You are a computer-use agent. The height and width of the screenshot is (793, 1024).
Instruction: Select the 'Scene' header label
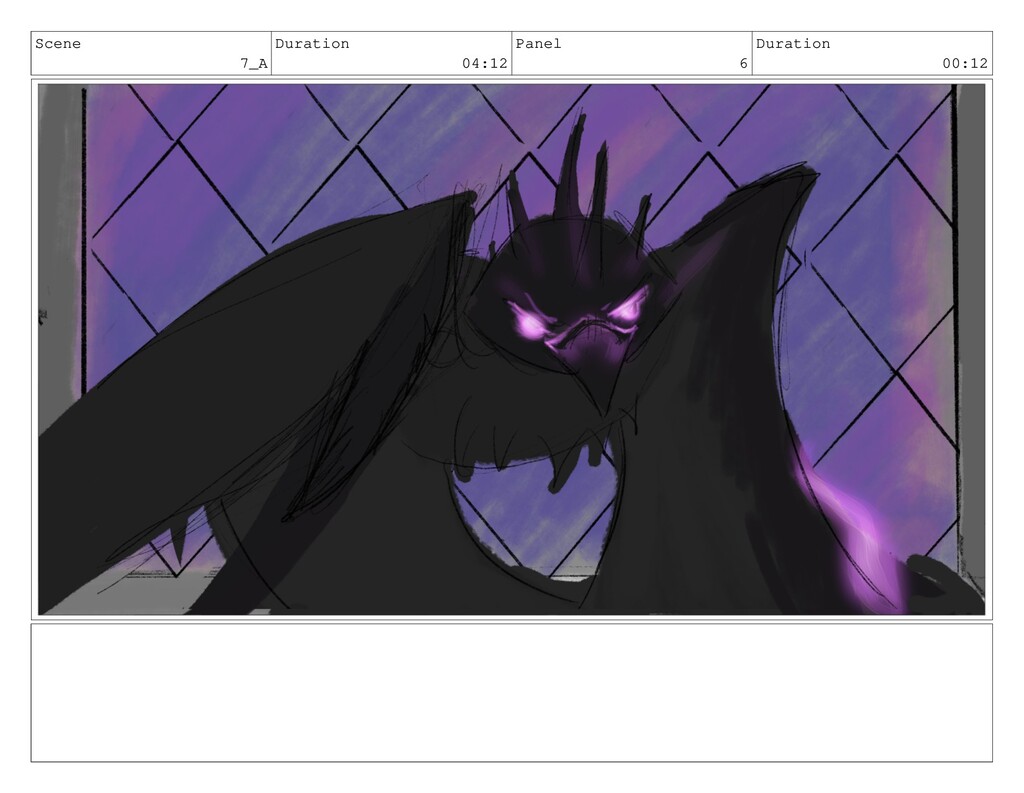click(57, 44)
